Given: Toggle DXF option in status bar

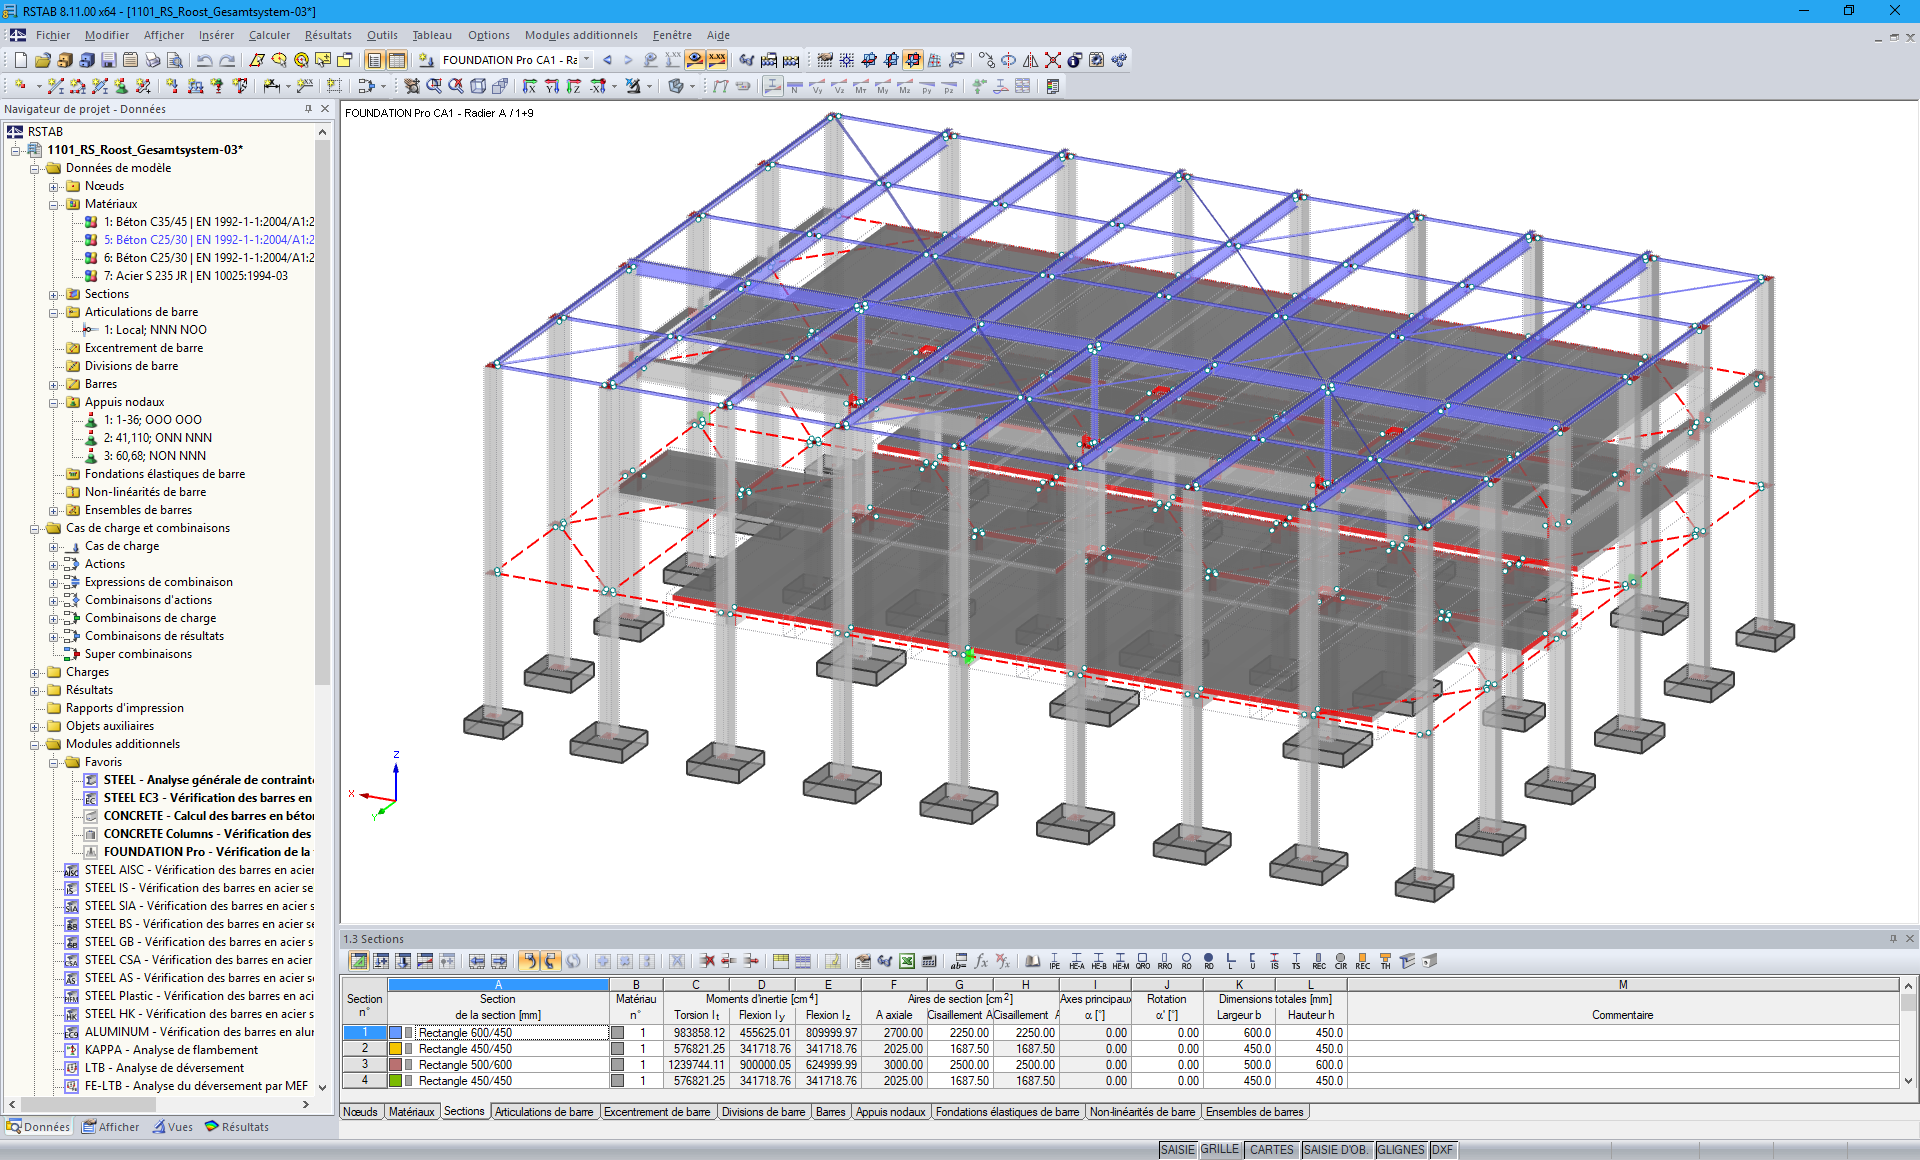Looking at the screenshot, I should [1442, 1149].
